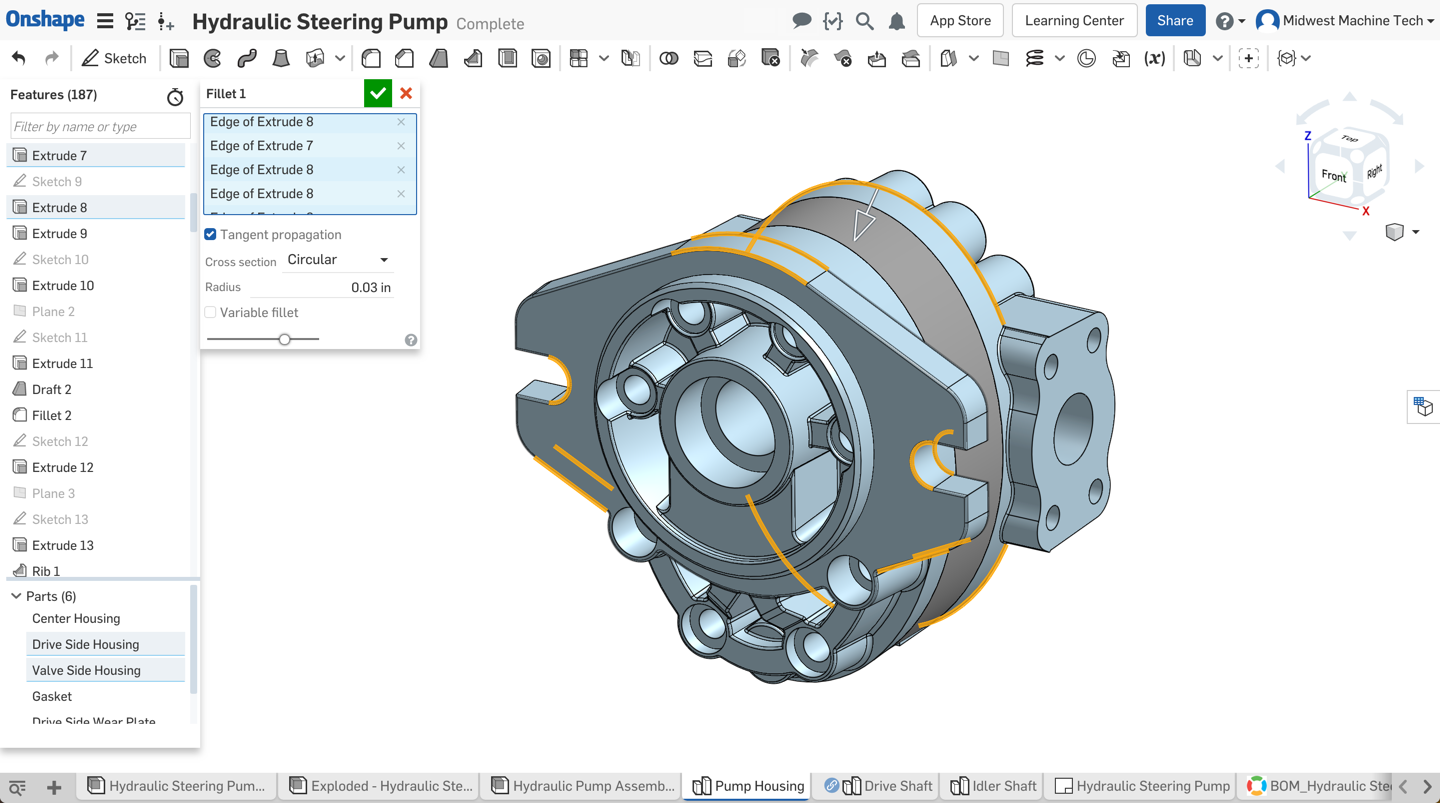The width and height of the screenshot is (1440, 803).
Task: Open the Onshape main hamburger menu
Action: [104, 20]
